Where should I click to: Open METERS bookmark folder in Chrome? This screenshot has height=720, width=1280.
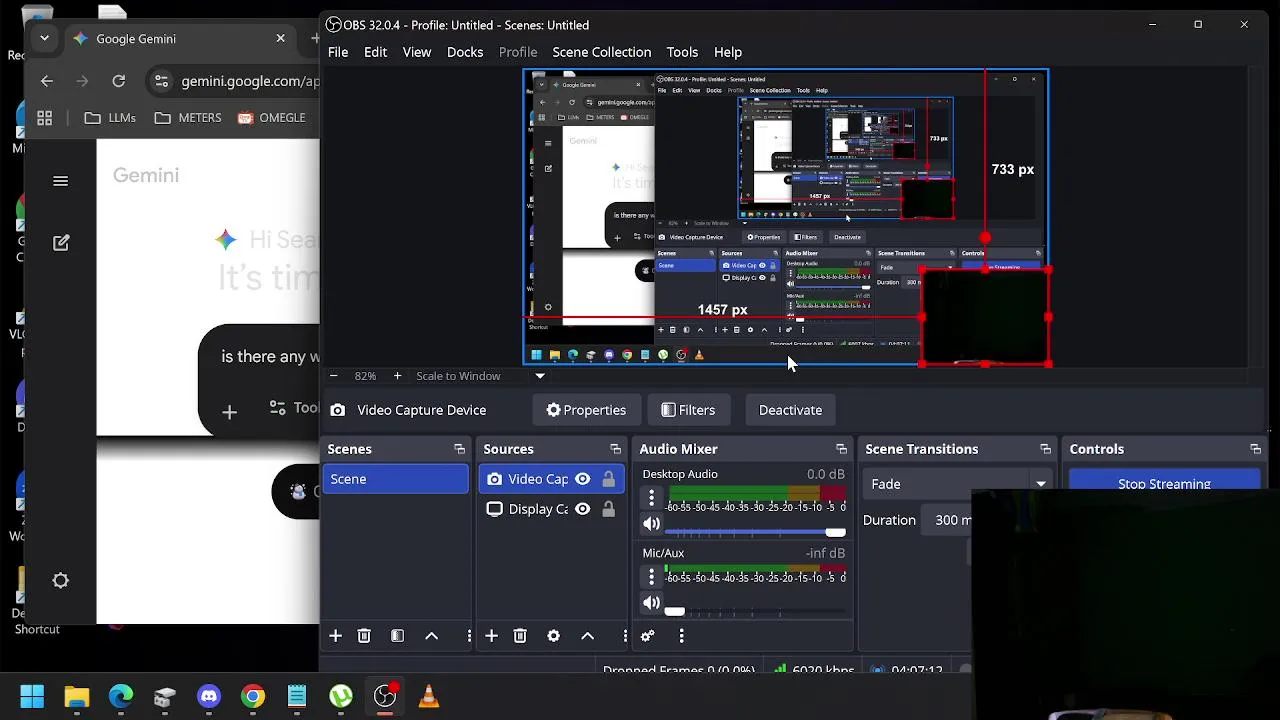[188, 118]
